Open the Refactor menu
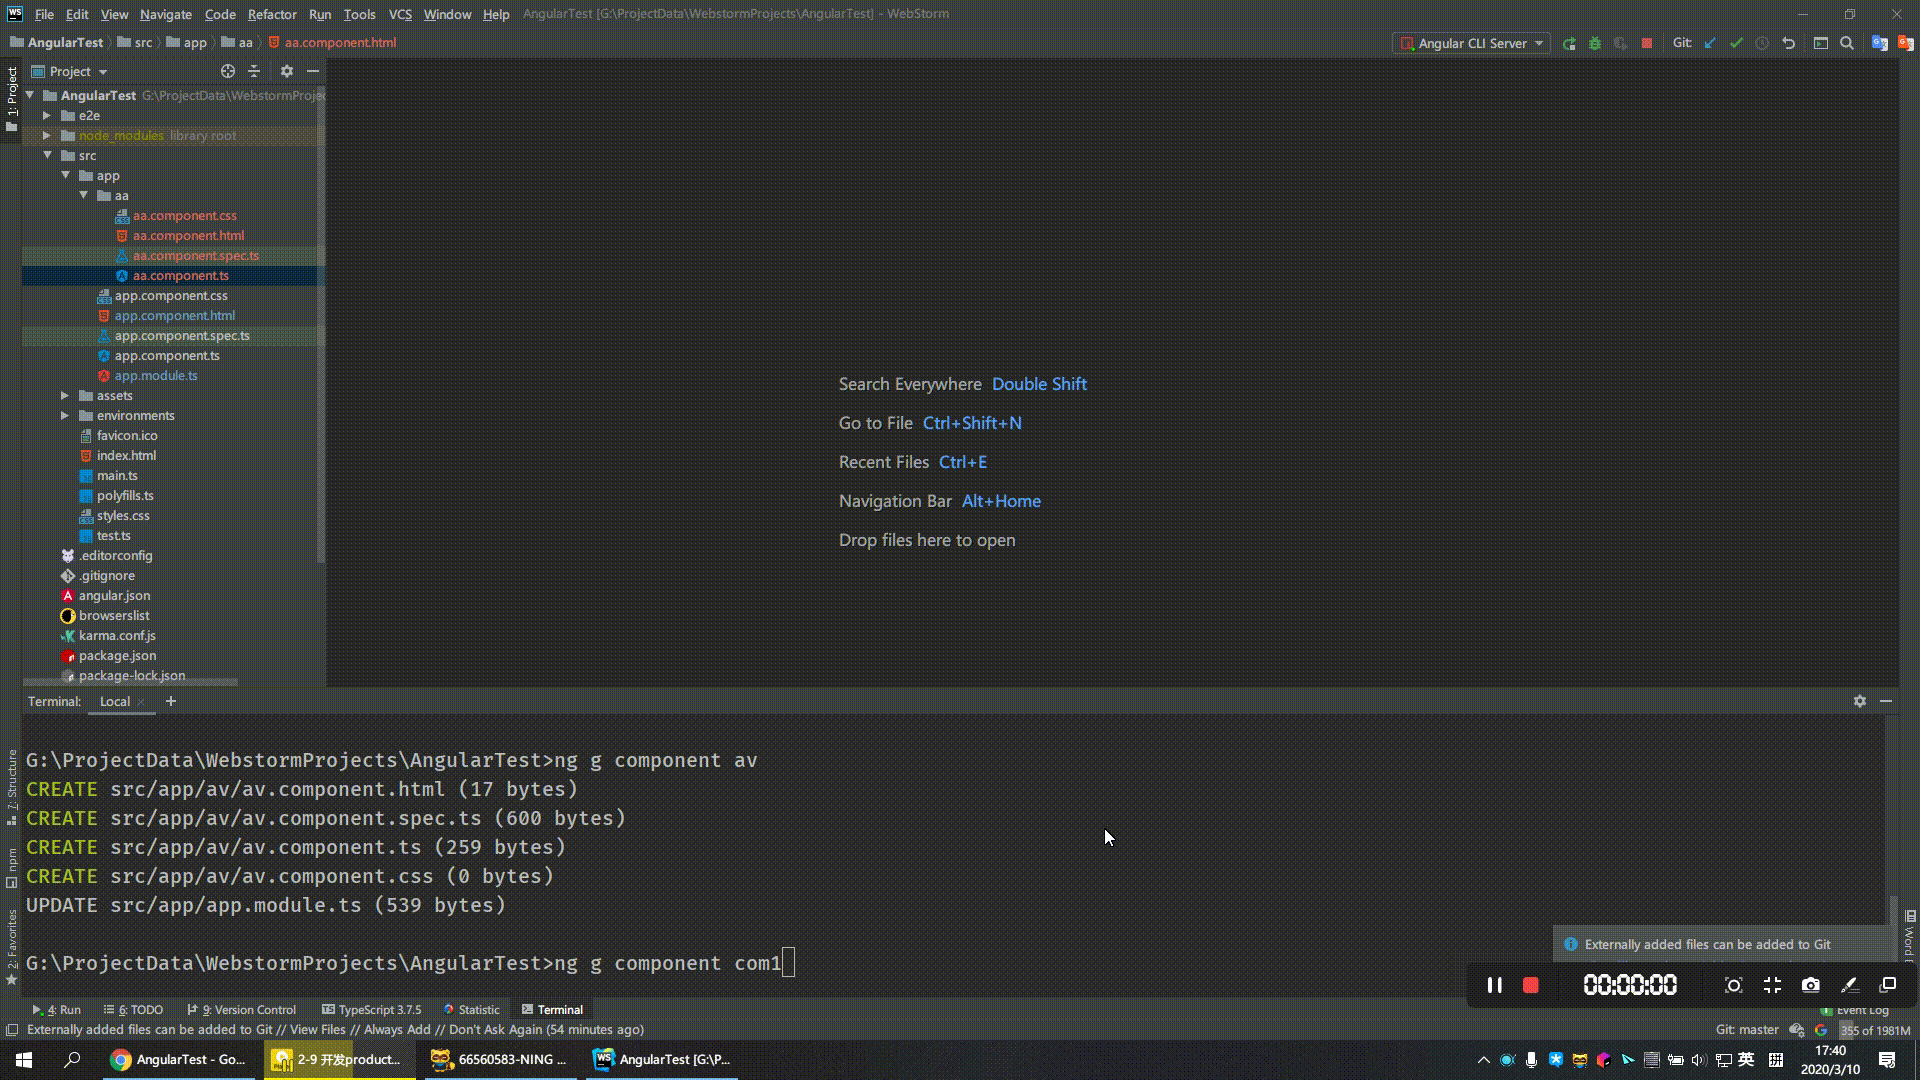Viewport: 1920px width, 1080px height. pyautogui.click(x=271, y=14)
